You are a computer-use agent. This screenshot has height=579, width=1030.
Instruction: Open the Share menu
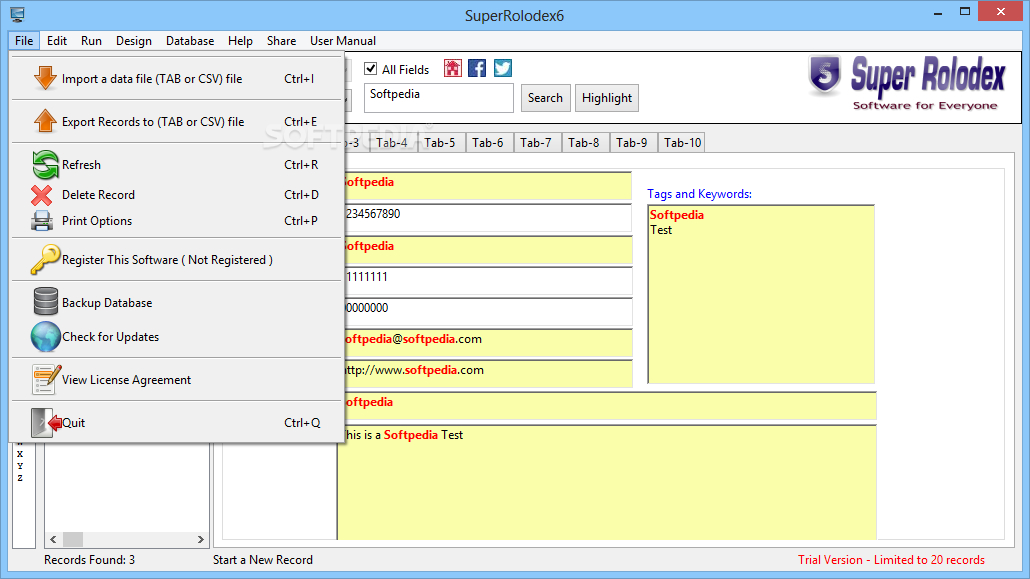pyautogui.click(x=281, y=41)
